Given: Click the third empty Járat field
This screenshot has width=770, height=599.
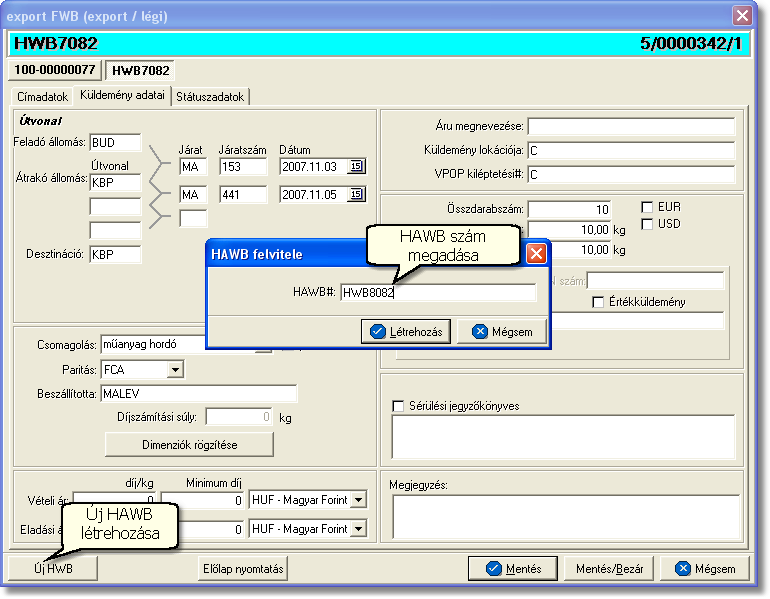Looking at the screenshot, I should pos(193,218).
